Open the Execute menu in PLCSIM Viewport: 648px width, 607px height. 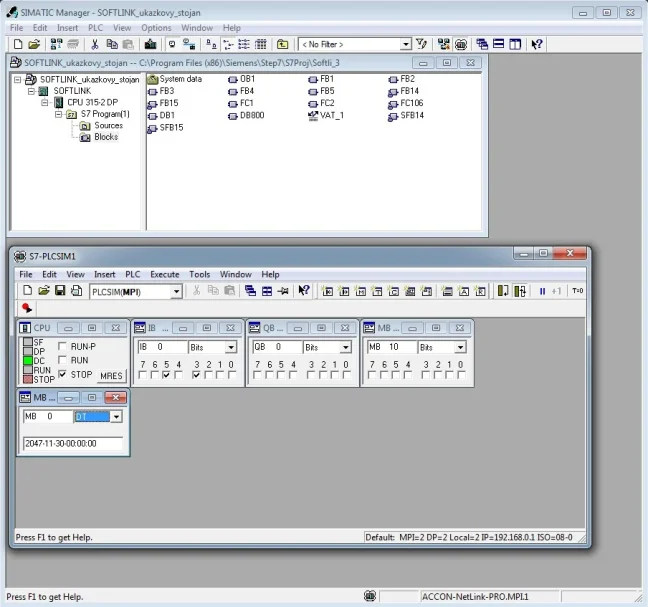point(164,274)
